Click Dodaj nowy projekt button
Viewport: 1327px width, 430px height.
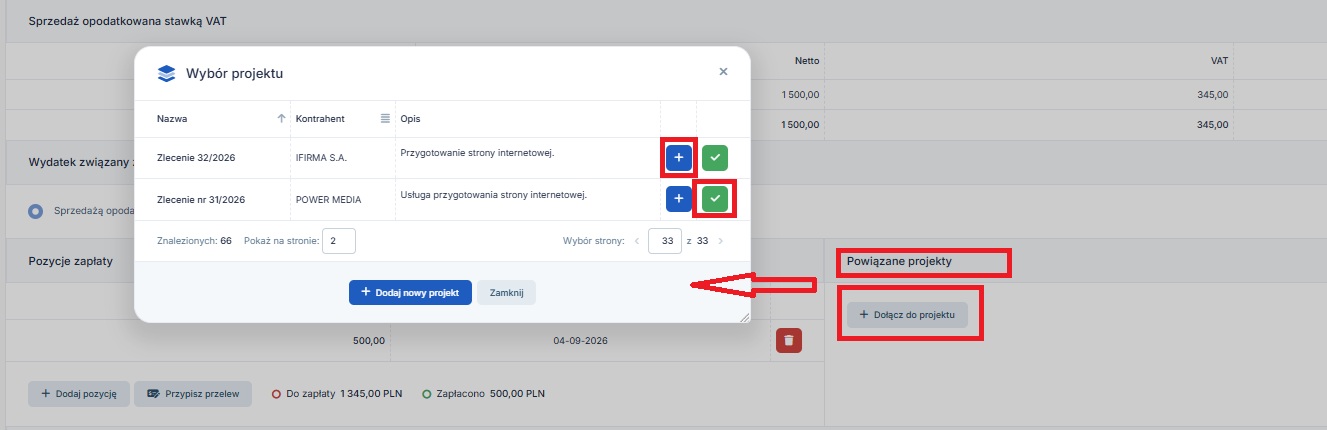(x=410, y=292)
